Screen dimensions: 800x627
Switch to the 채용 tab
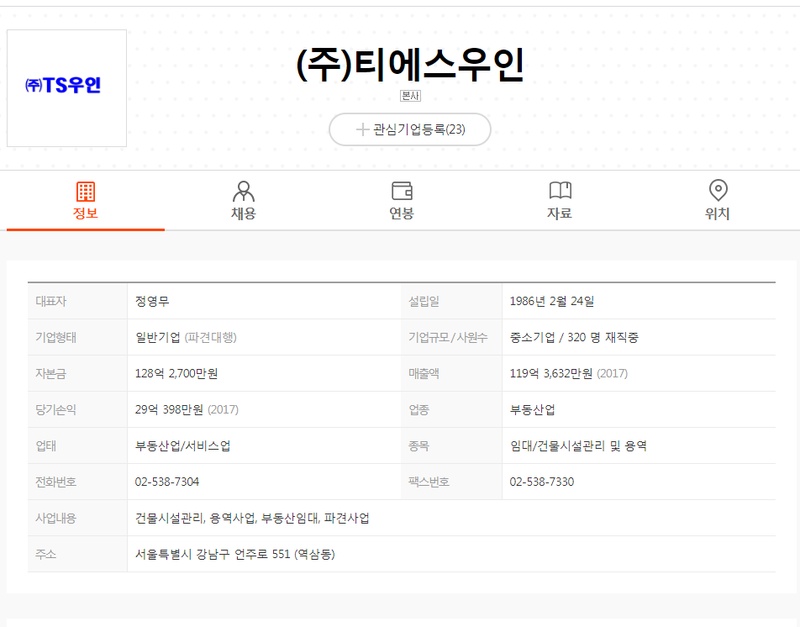point(243,201)
